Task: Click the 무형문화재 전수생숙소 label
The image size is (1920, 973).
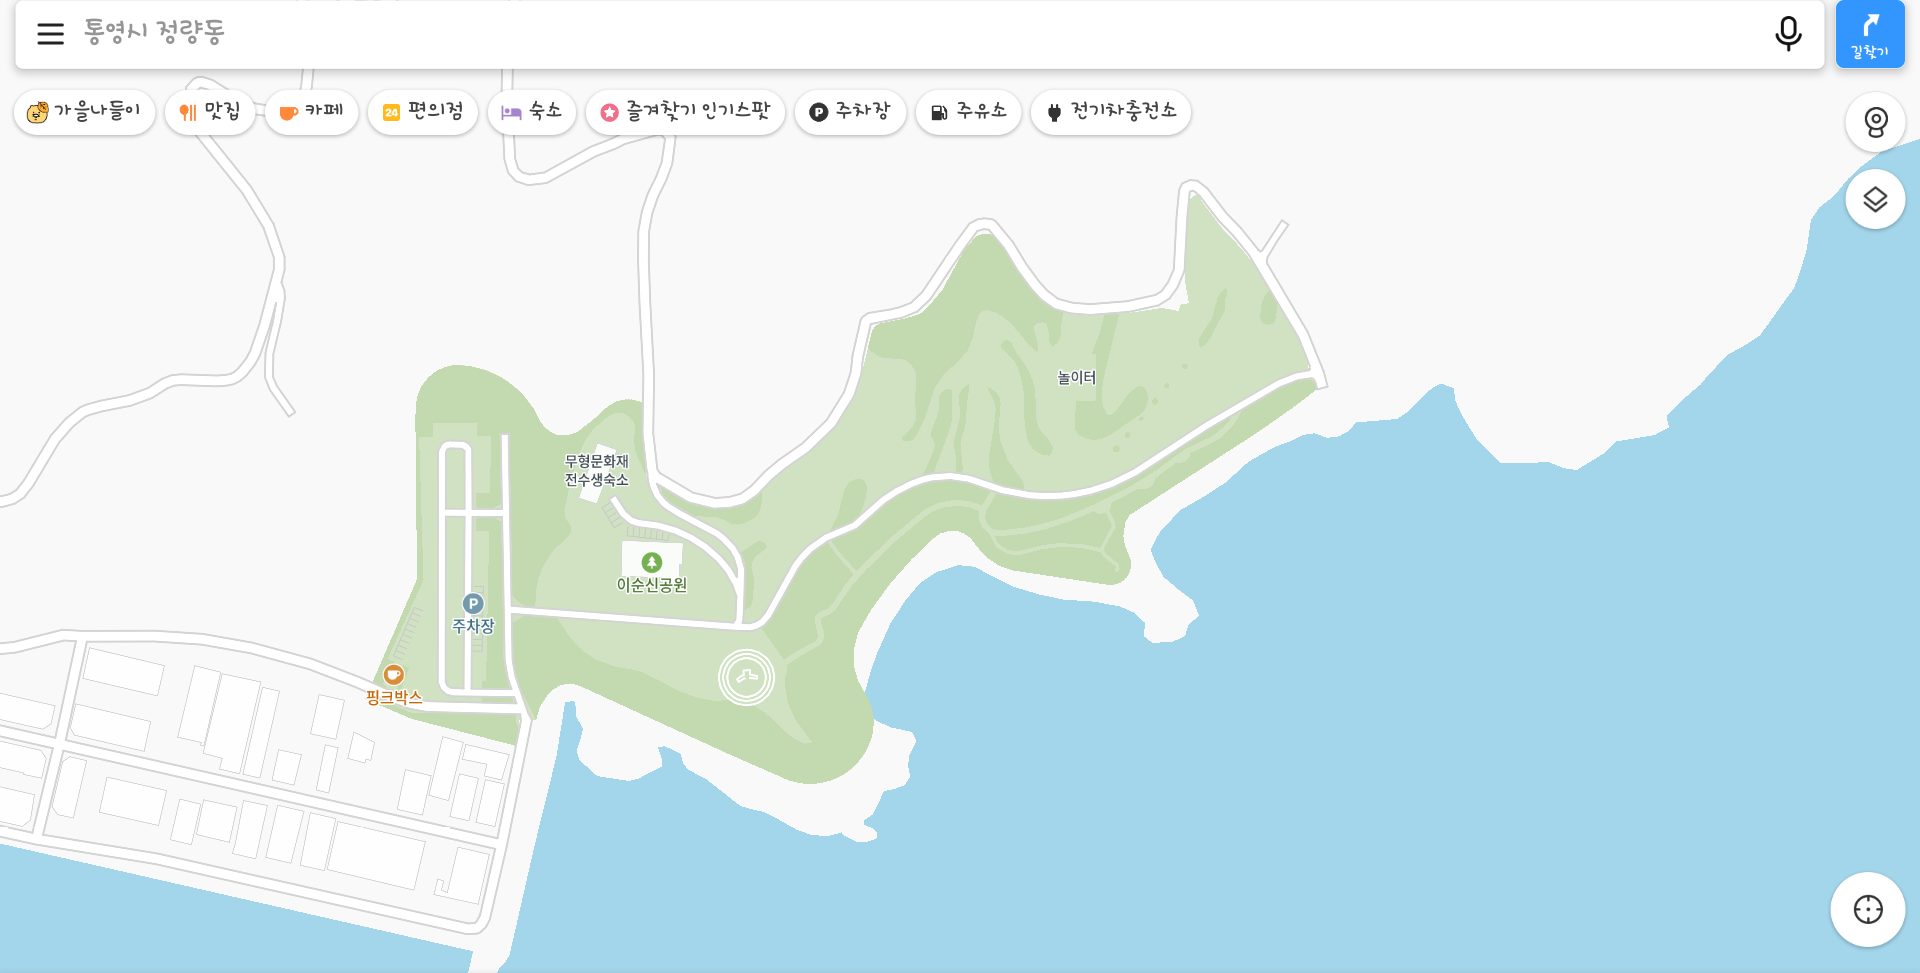Action: (597, 470)
